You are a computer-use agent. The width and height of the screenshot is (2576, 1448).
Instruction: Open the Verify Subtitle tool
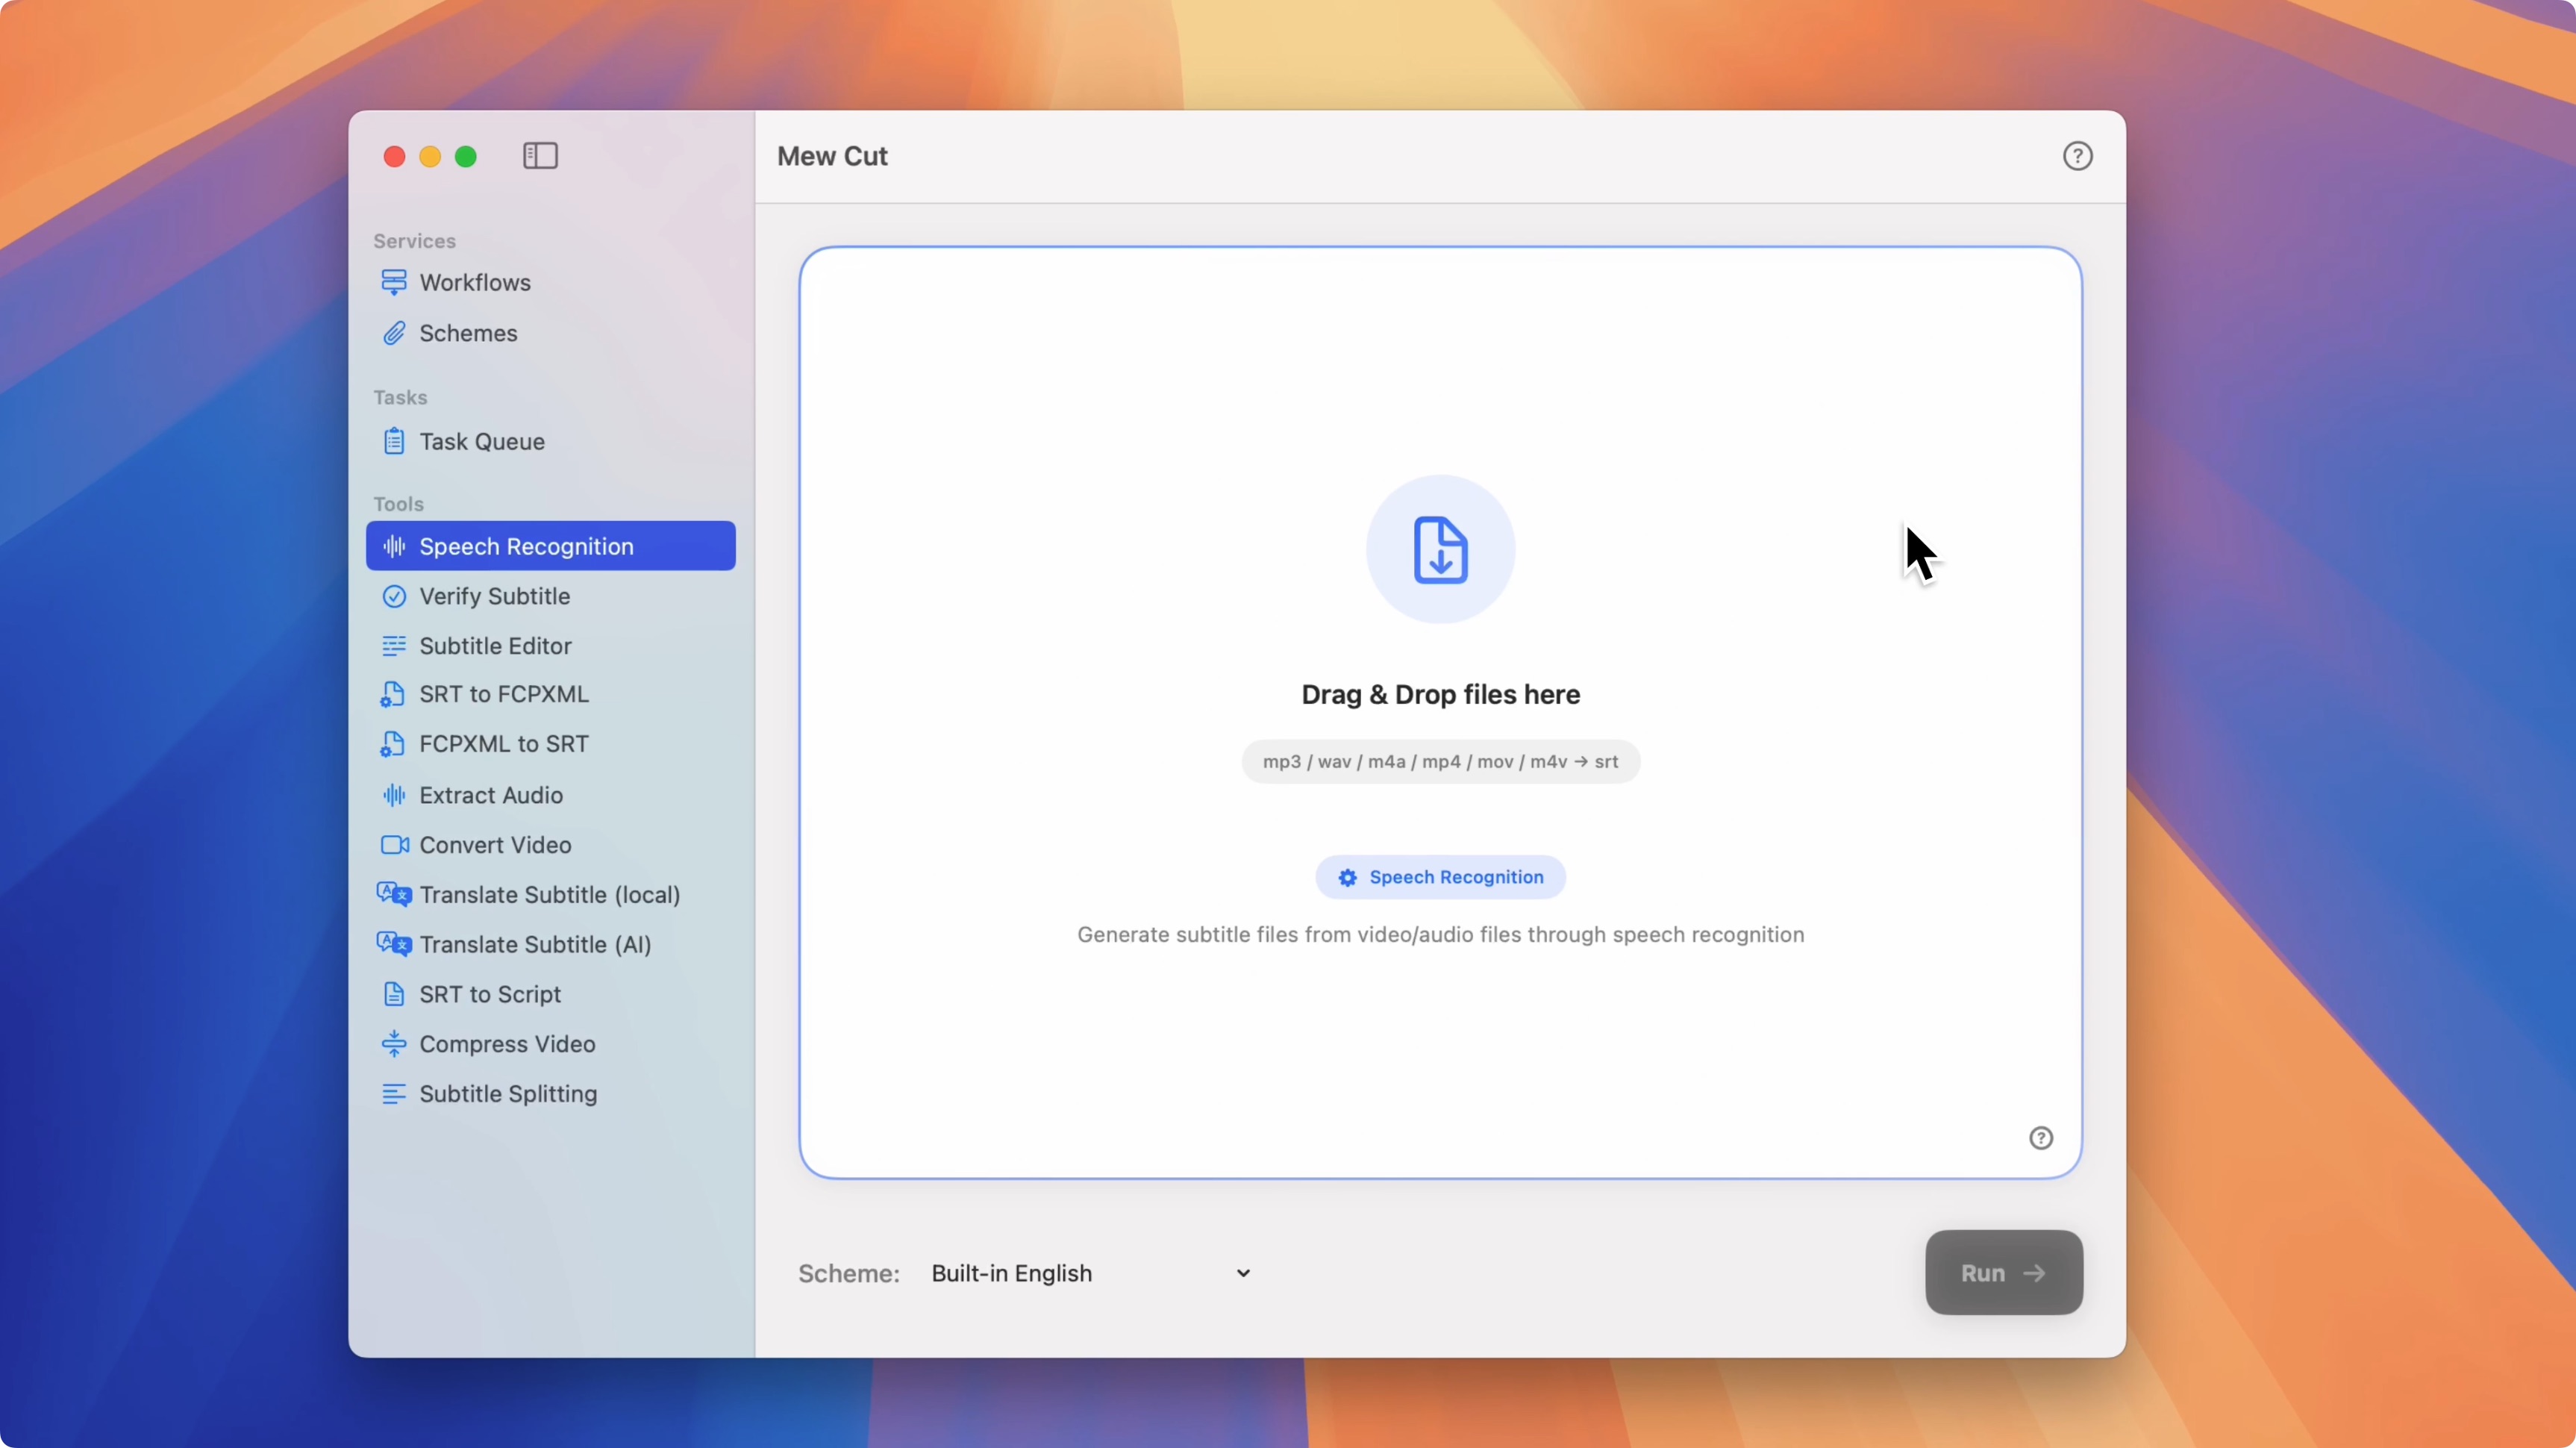[495, 596]
